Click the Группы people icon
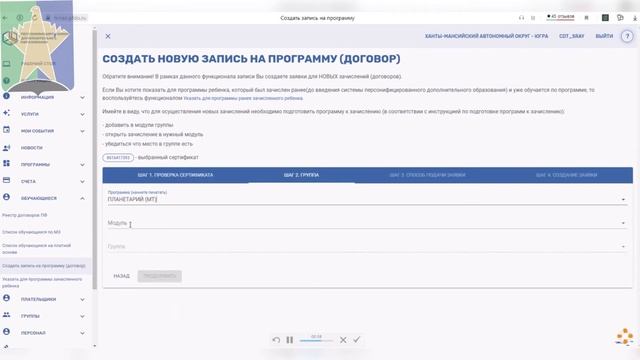The width and height of the screenshot is (640, 360). [x=6, y=315]
